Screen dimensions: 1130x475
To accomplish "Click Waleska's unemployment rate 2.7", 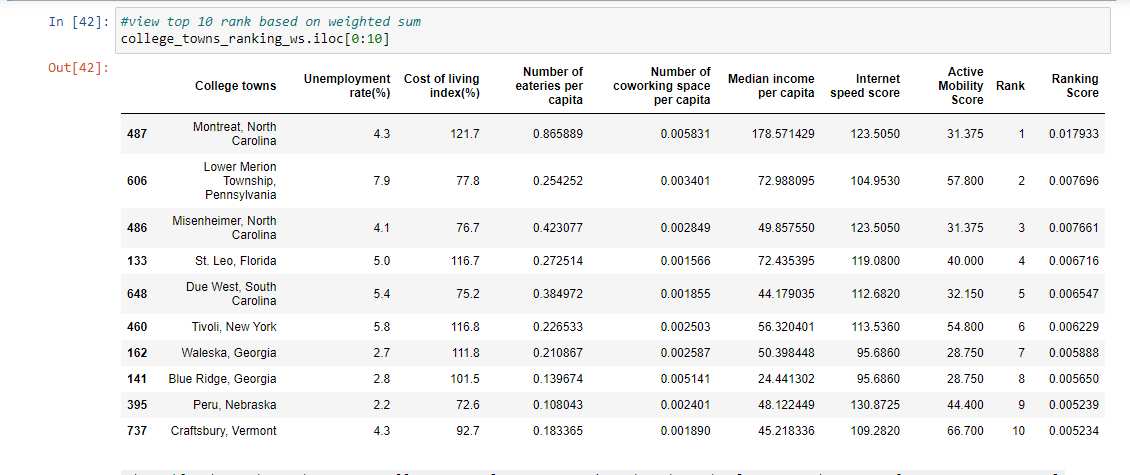I will 382,352.
